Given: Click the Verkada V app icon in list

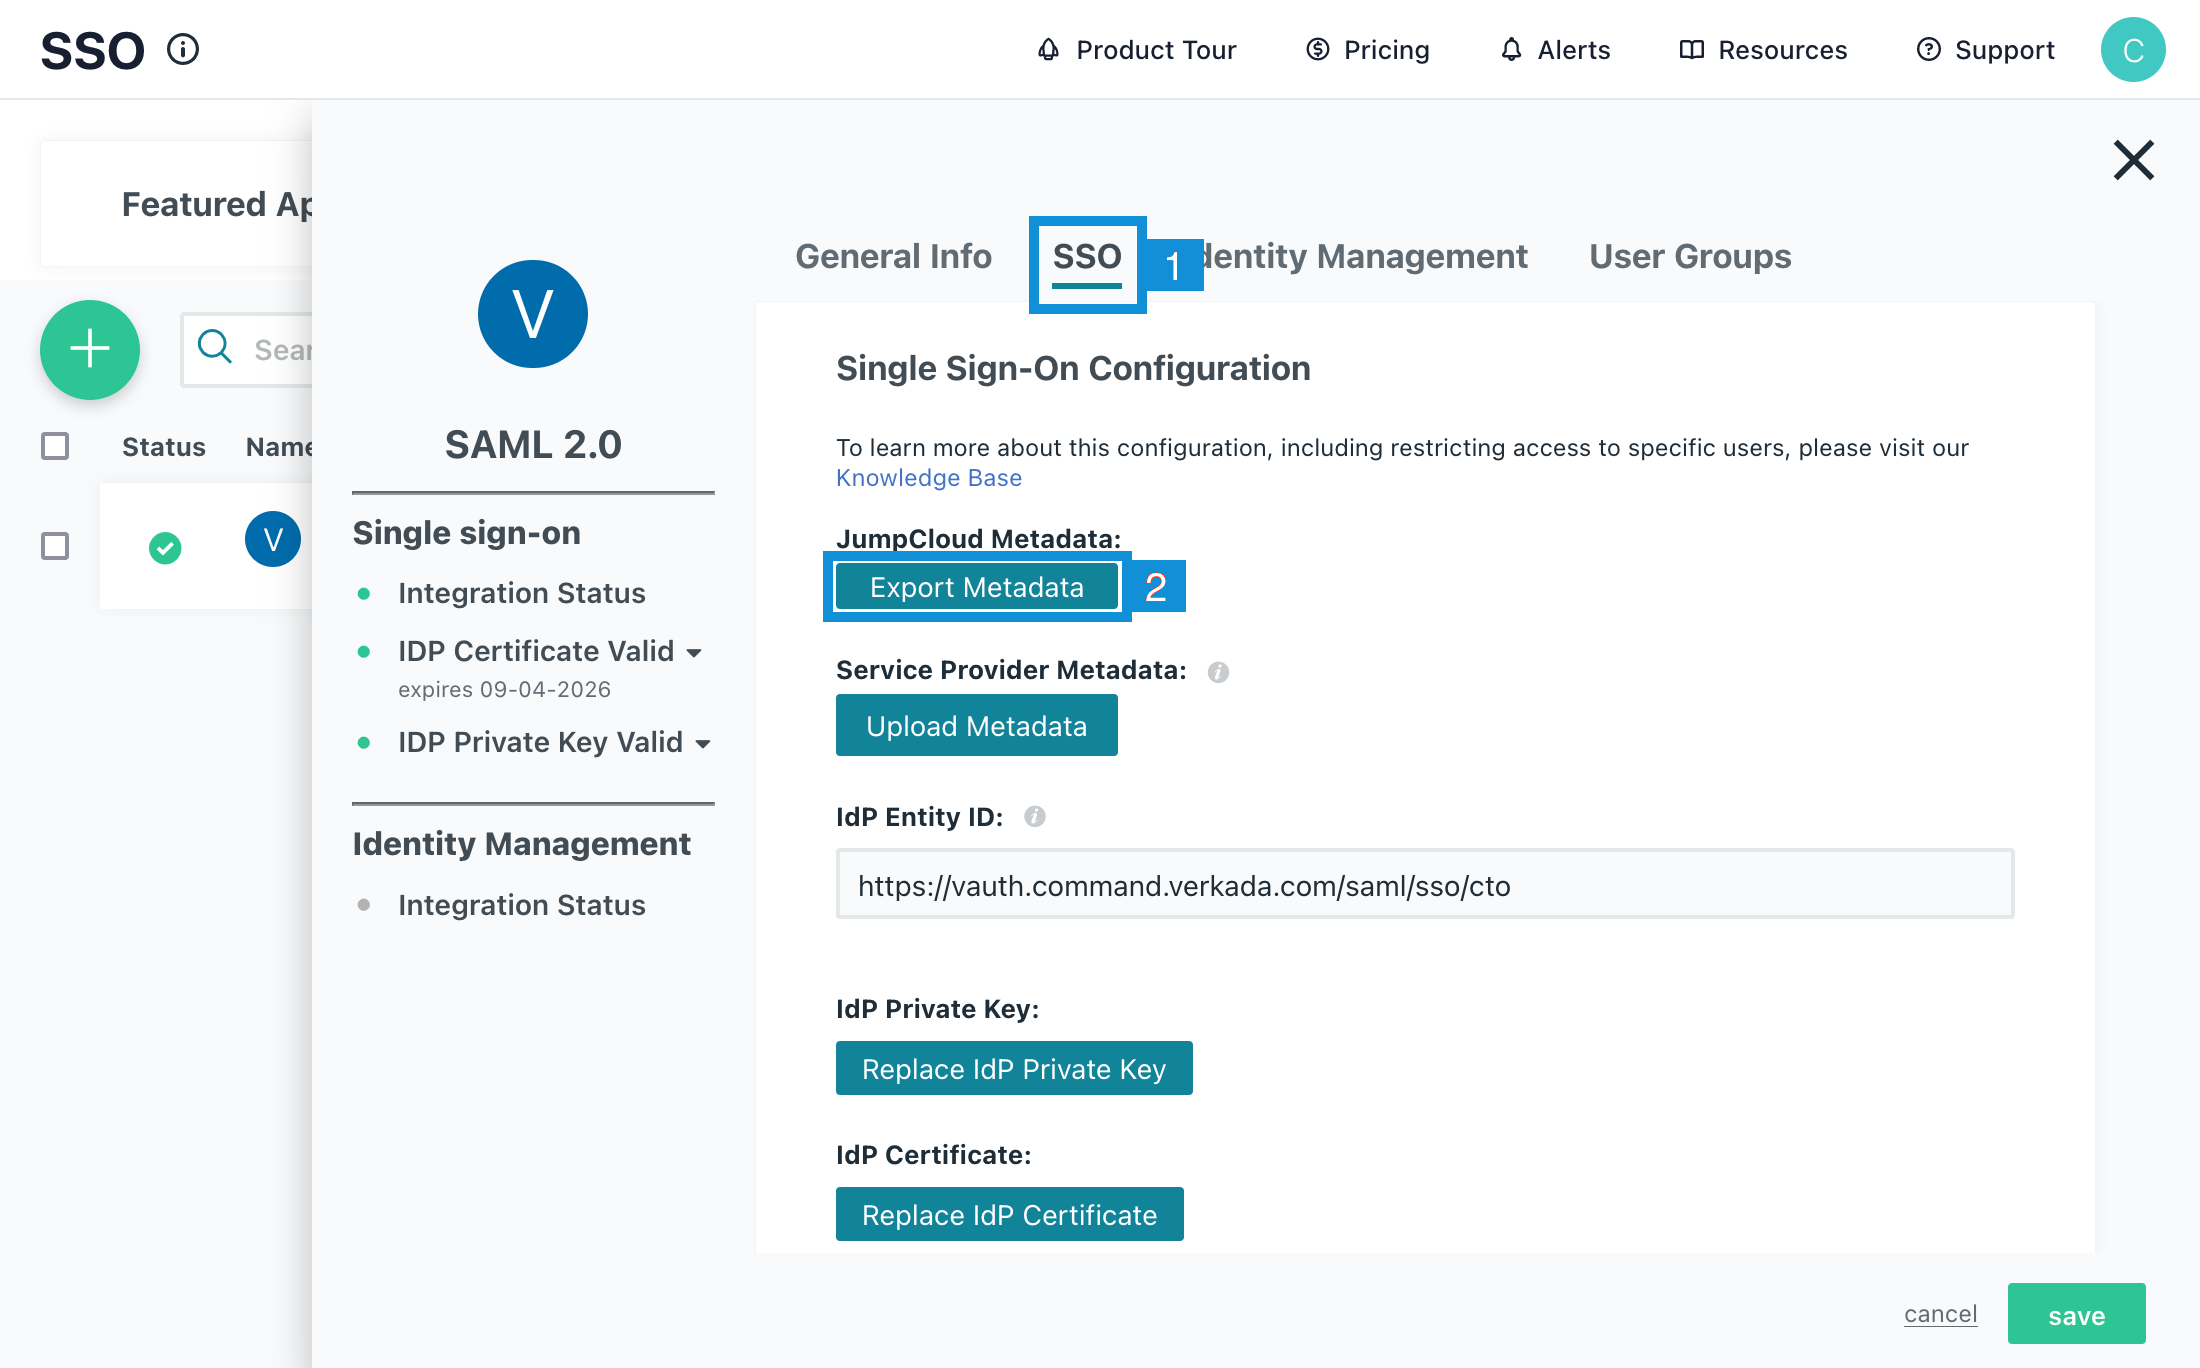Looking at the screenshot, I should tap(272, 540).
